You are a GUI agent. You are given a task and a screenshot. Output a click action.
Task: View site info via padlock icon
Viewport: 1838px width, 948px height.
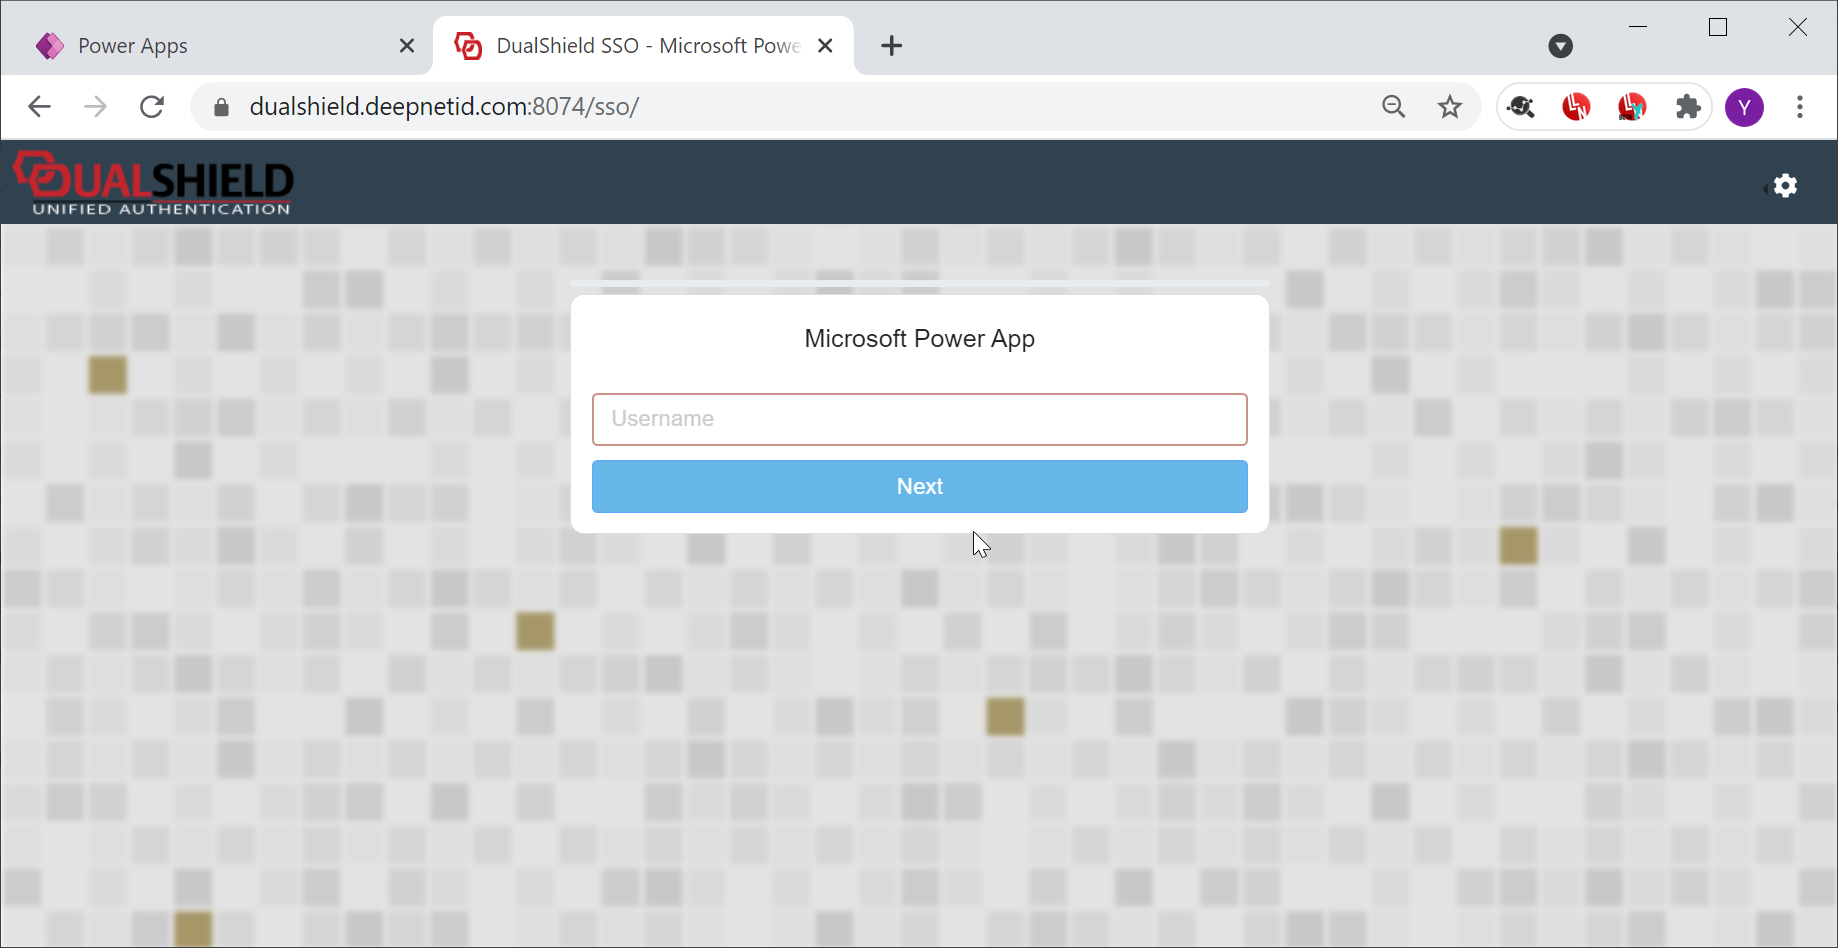click(222, 107)
